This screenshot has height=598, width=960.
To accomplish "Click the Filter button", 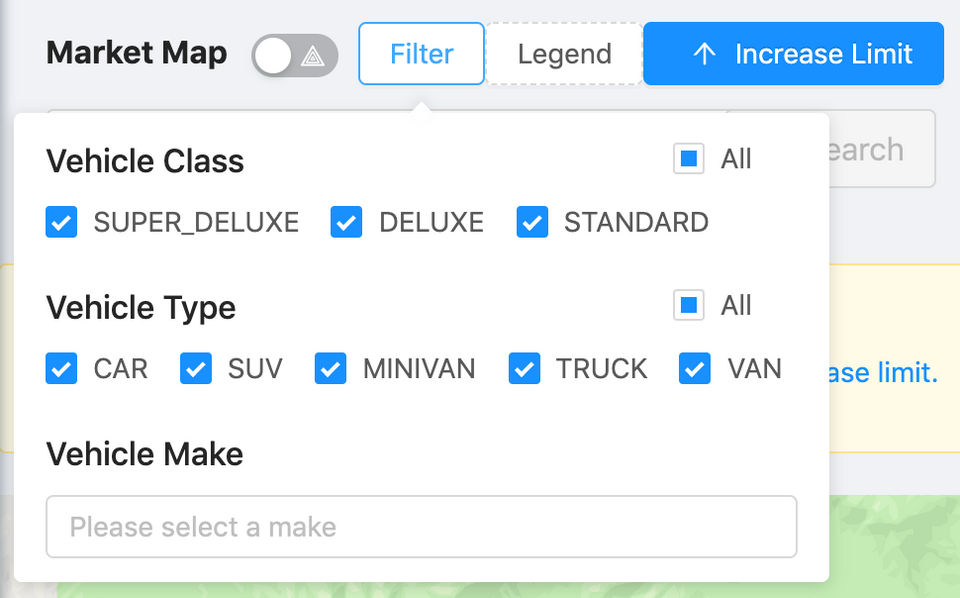I will pyautogui.click(x=421, y=54).
